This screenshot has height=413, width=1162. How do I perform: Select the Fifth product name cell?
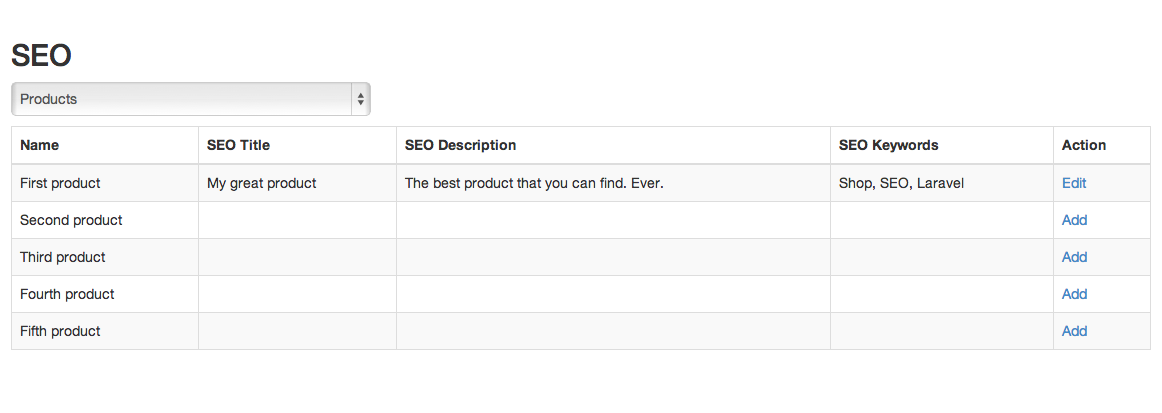coord(60,331)
